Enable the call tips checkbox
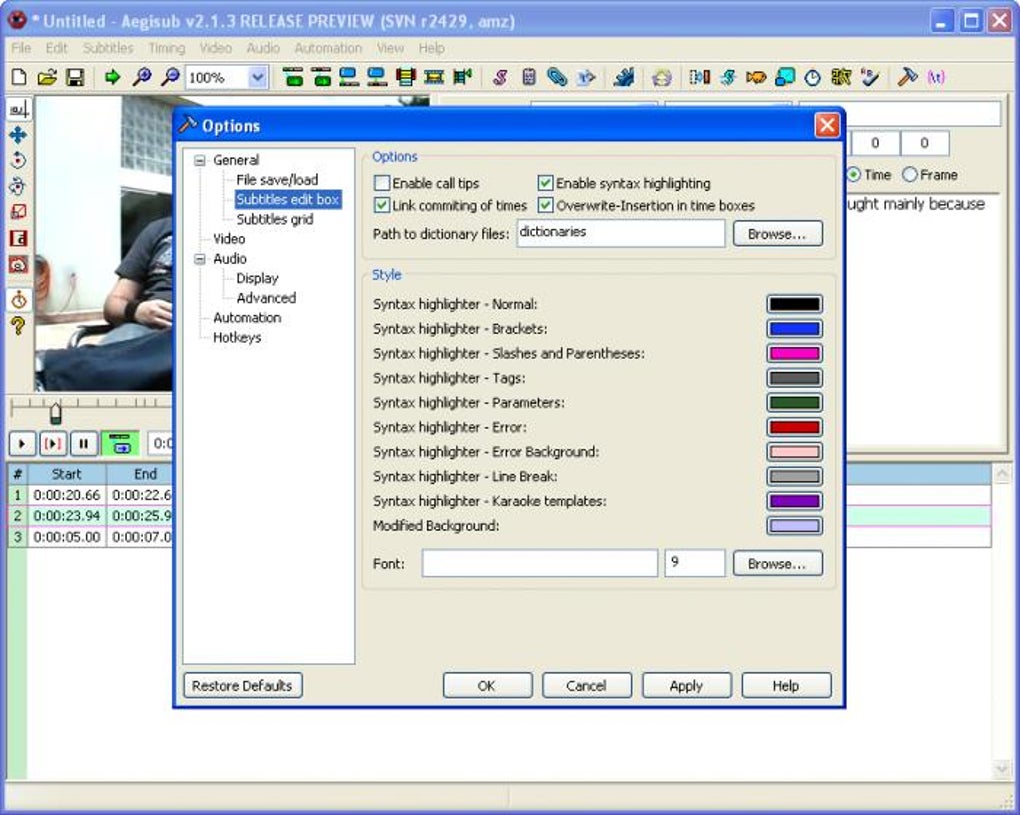The width and height of the screenshot is (1020, 815). click(x=382, y=183)
